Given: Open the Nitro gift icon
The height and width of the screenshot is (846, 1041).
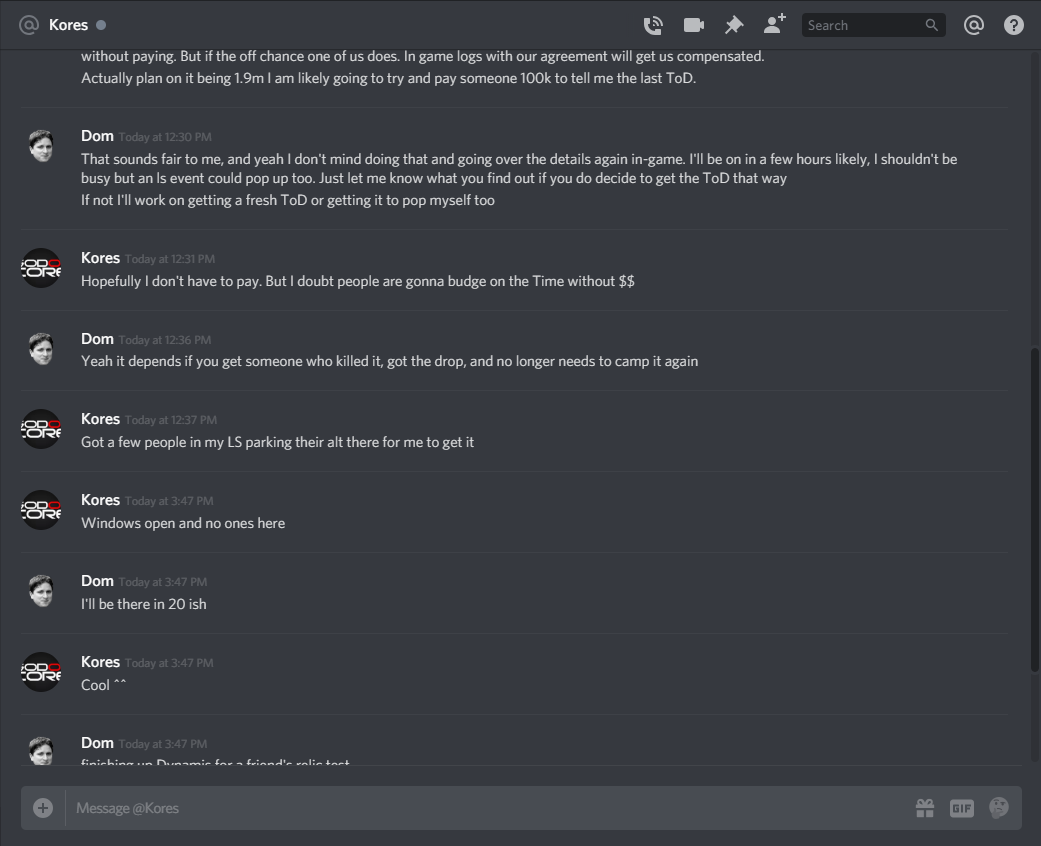Looking at the screenshot, I should [x=925, y=808].
